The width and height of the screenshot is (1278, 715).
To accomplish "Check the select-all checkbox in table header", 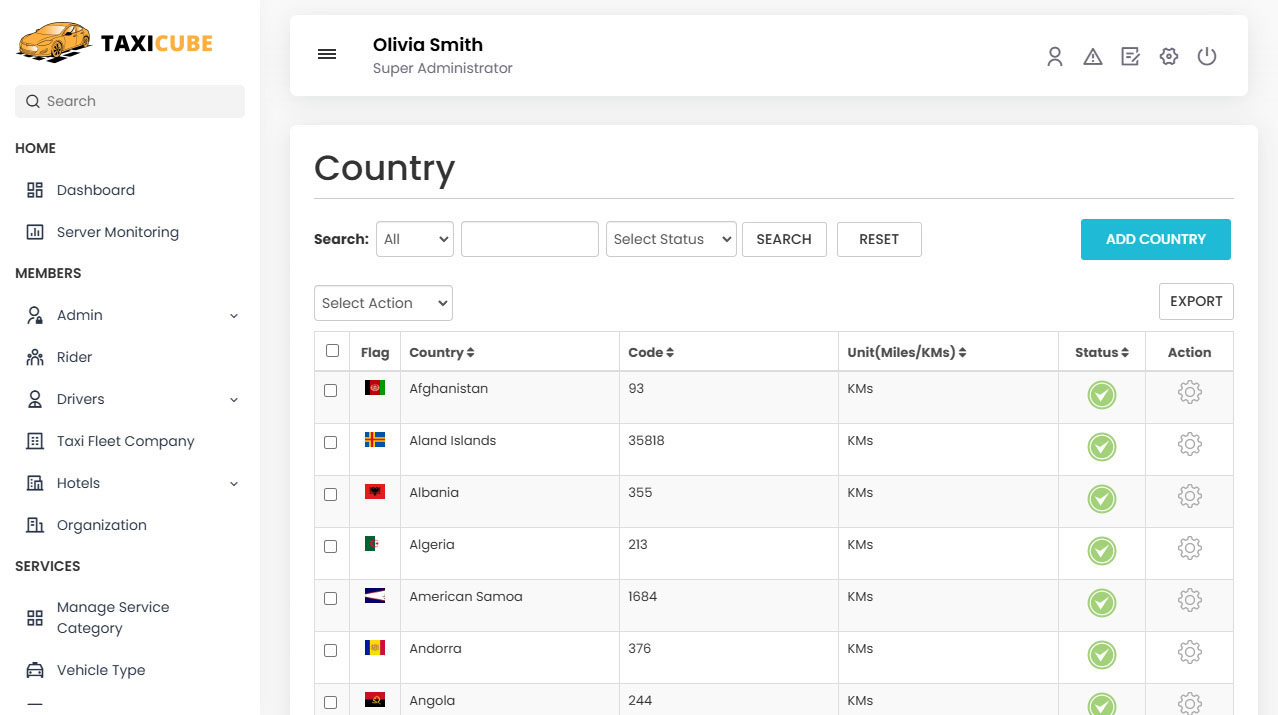I will (332, 351).
